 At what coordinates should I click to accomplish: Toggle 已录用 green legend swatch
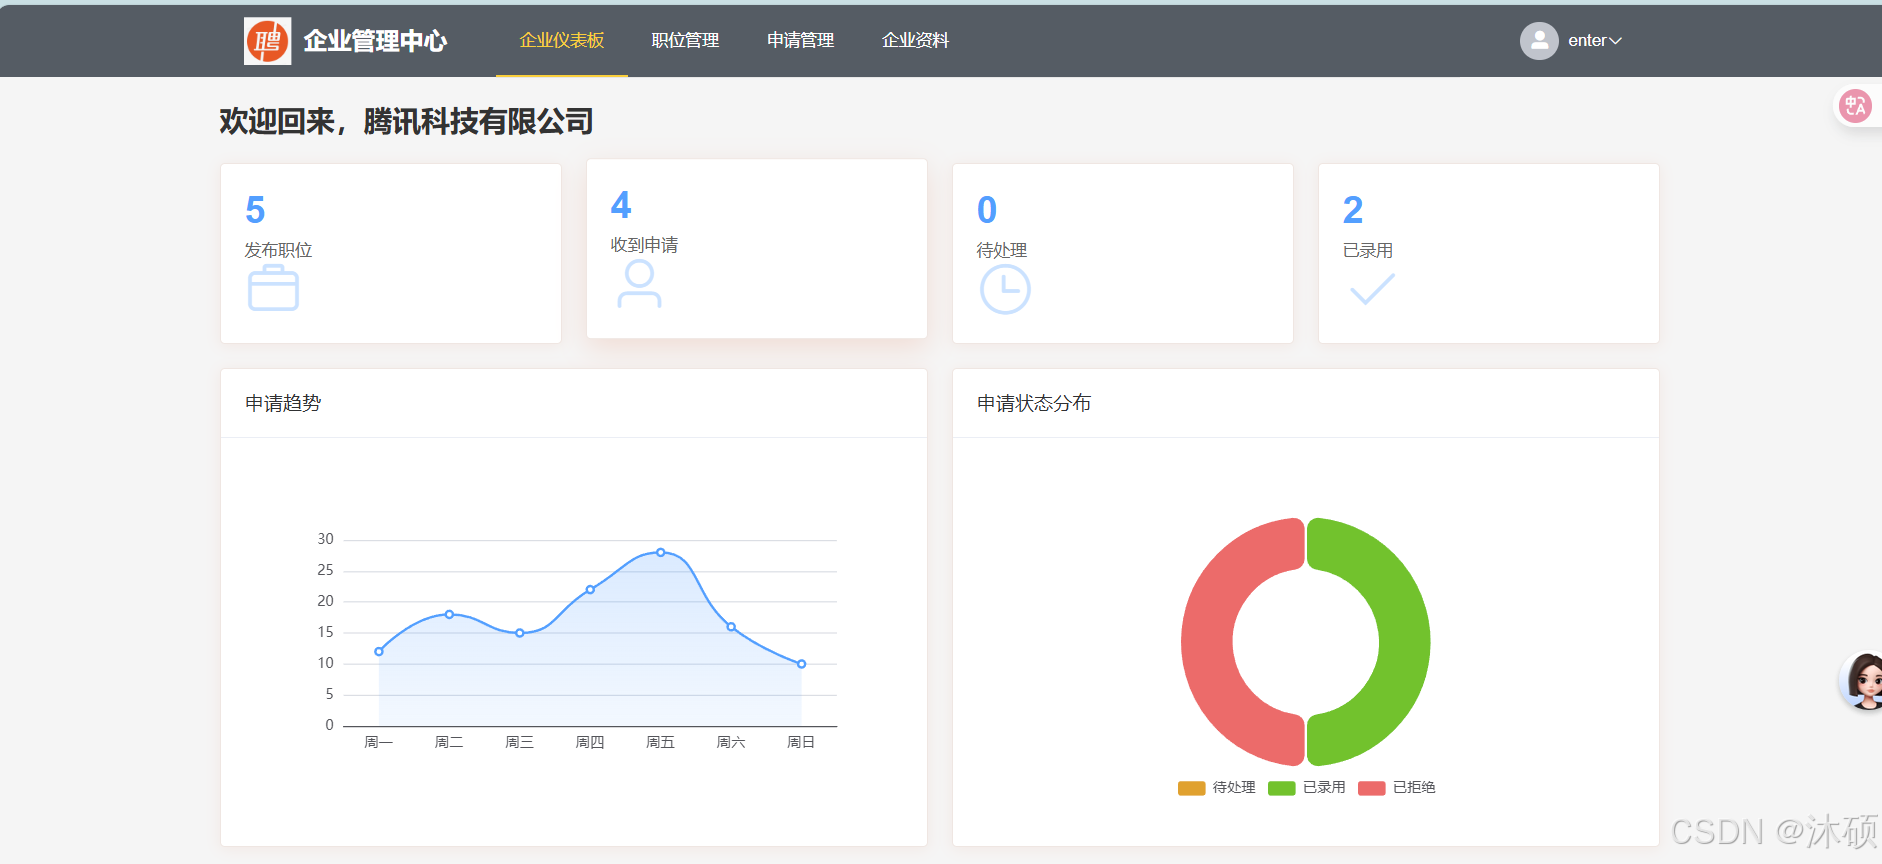(1281, 788)
